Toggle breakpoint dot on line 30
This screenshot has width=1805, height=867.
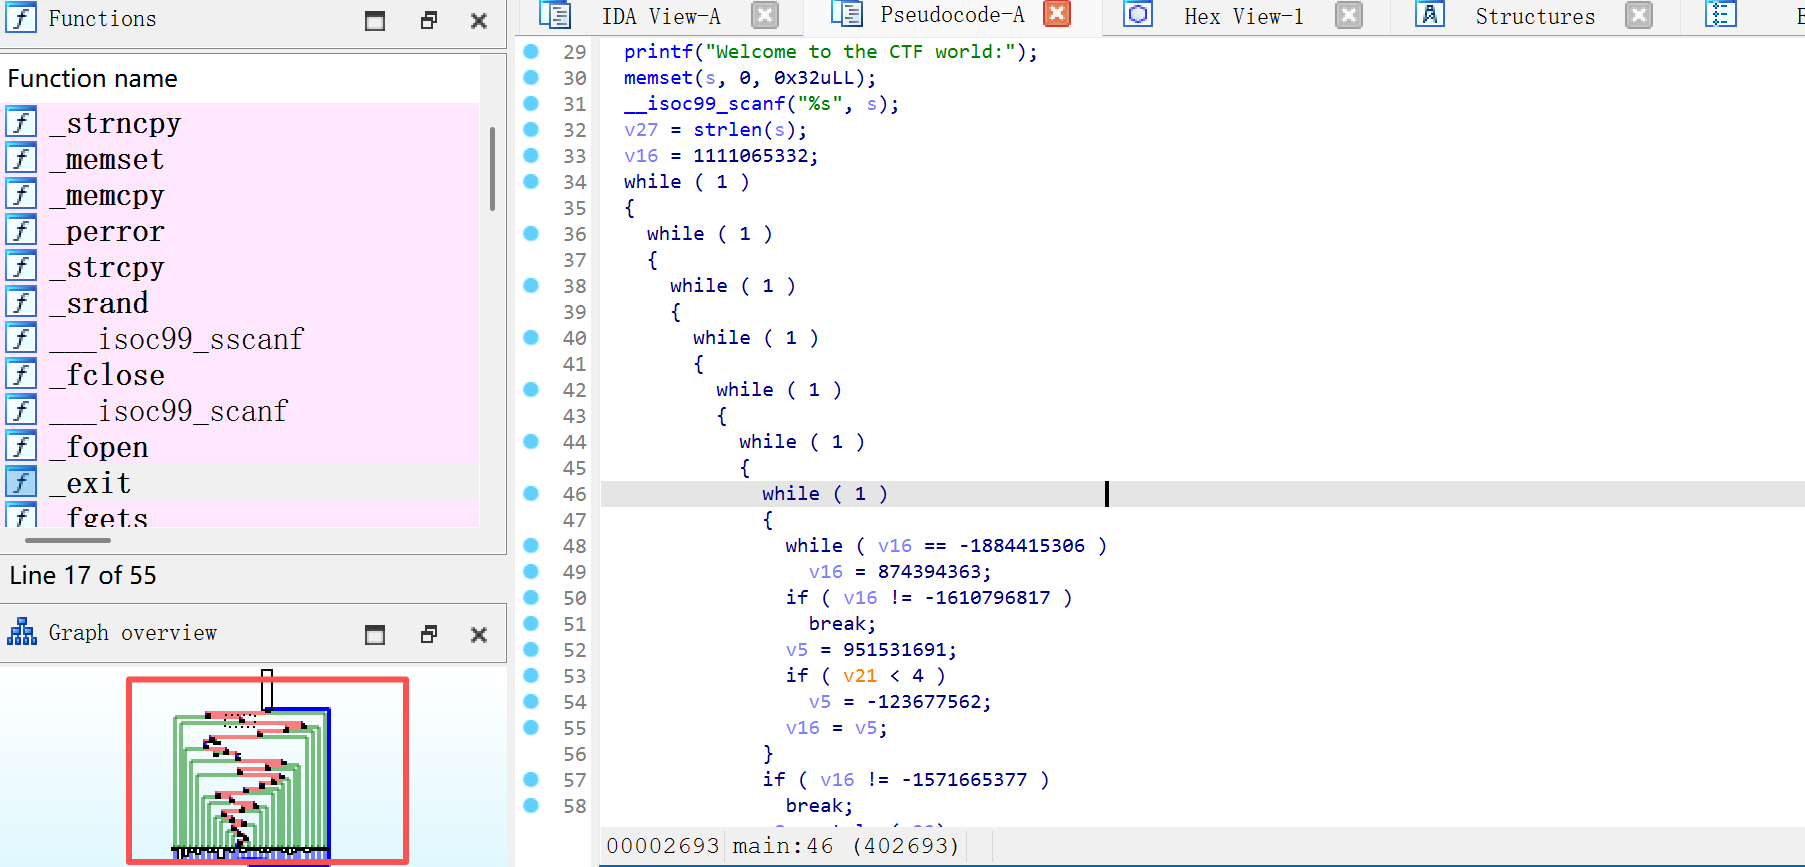531,77
